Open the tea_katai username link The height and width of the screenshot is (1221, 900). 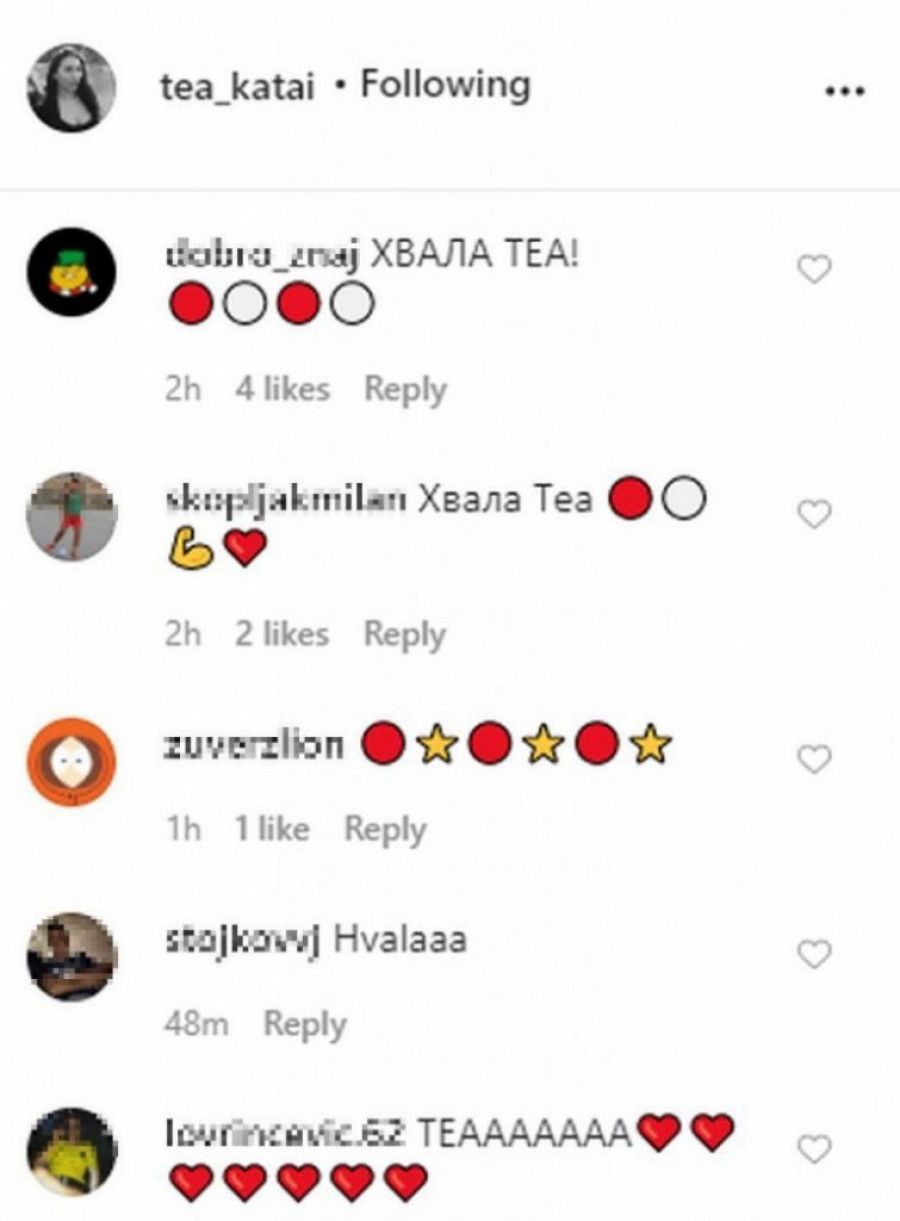(237, 88)
